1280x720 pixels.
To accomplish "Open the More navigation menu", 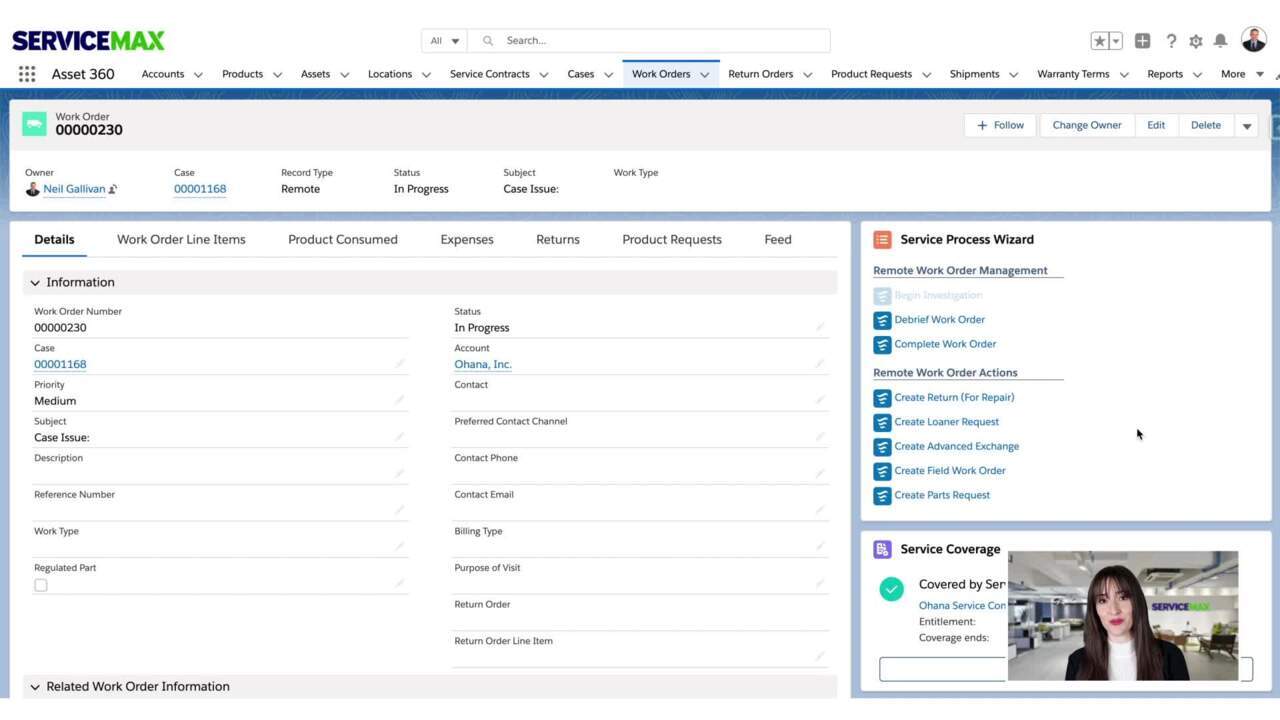I will pyautogui.click(x=1242, y=74).
